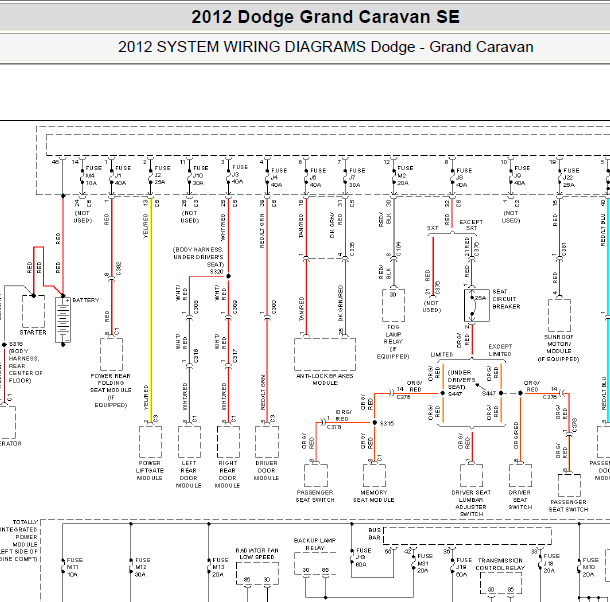Click the 'FUSE J6 40A' label
610x602 pixels.
tap(318, 178)
